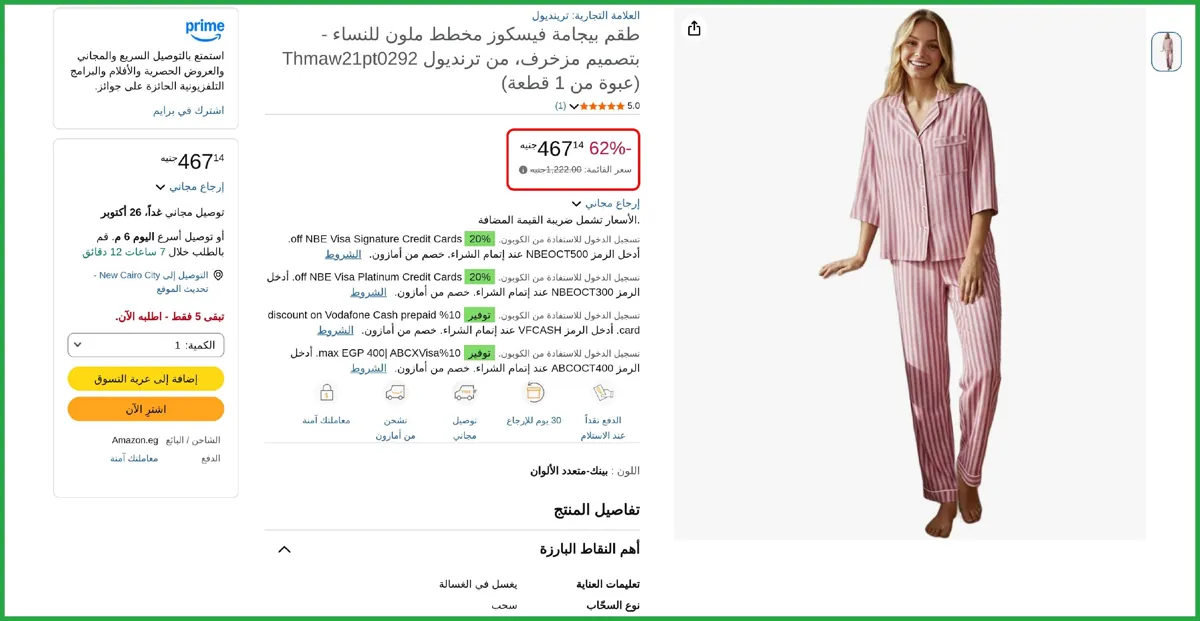The width and height of the screenshot is (1200, 621).
Task: Click the free delivery (توصيل مجاني) truck icon
Action: pyautogui.click(x=465, y=392)
